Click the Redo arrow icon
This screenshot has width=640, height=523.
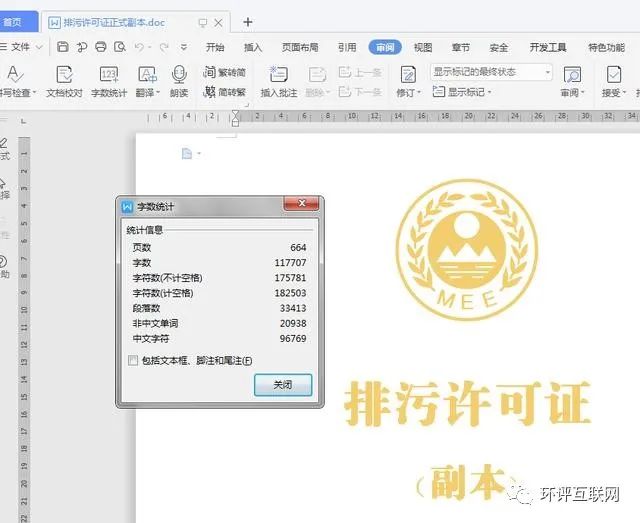164,47
